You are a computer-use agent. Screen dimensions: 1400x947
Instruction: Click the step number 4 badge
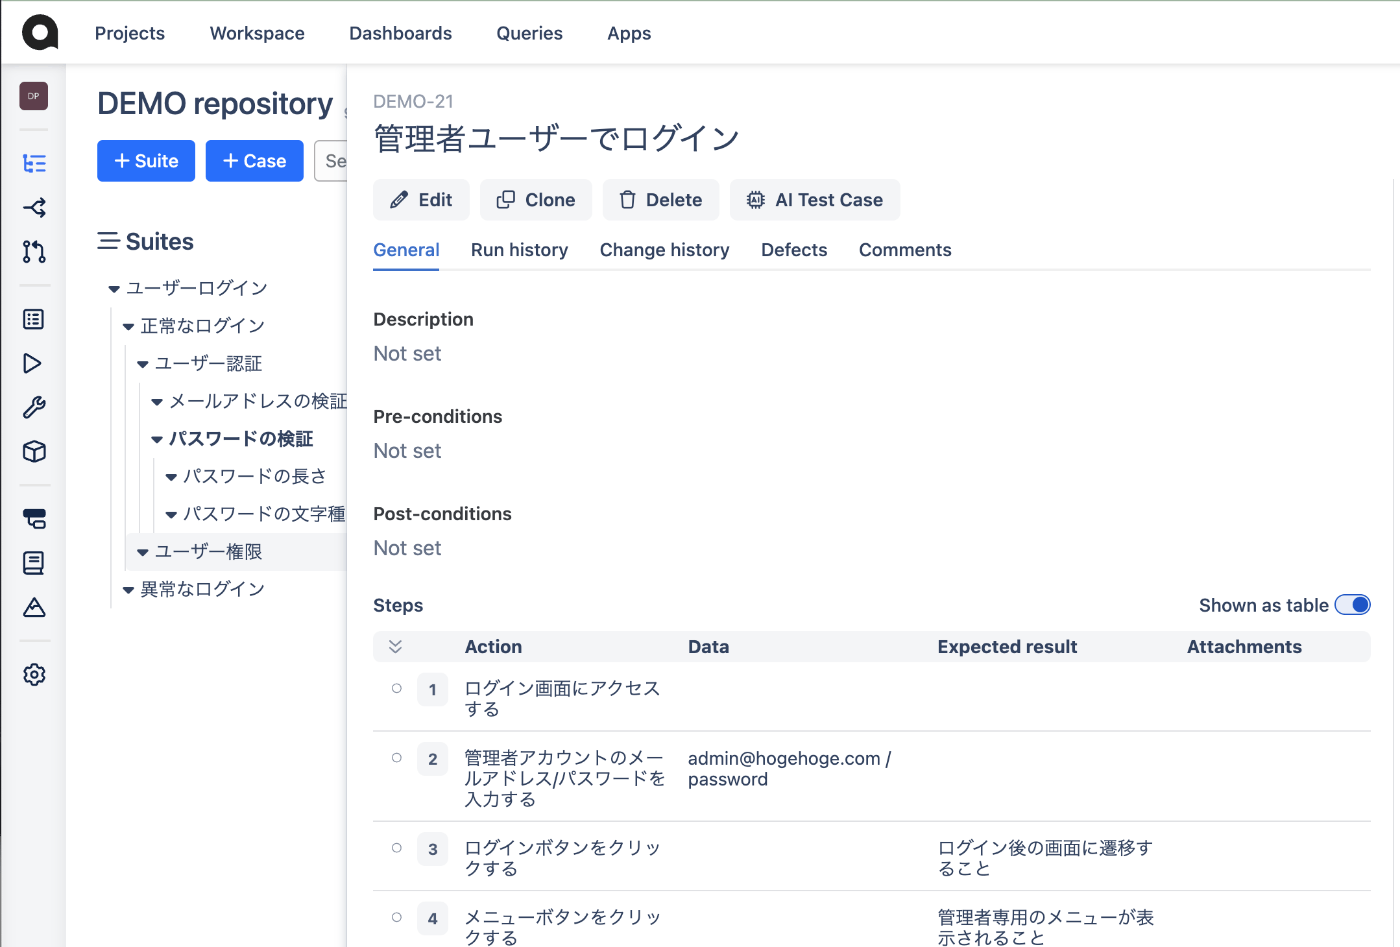[x=432, y=918]
